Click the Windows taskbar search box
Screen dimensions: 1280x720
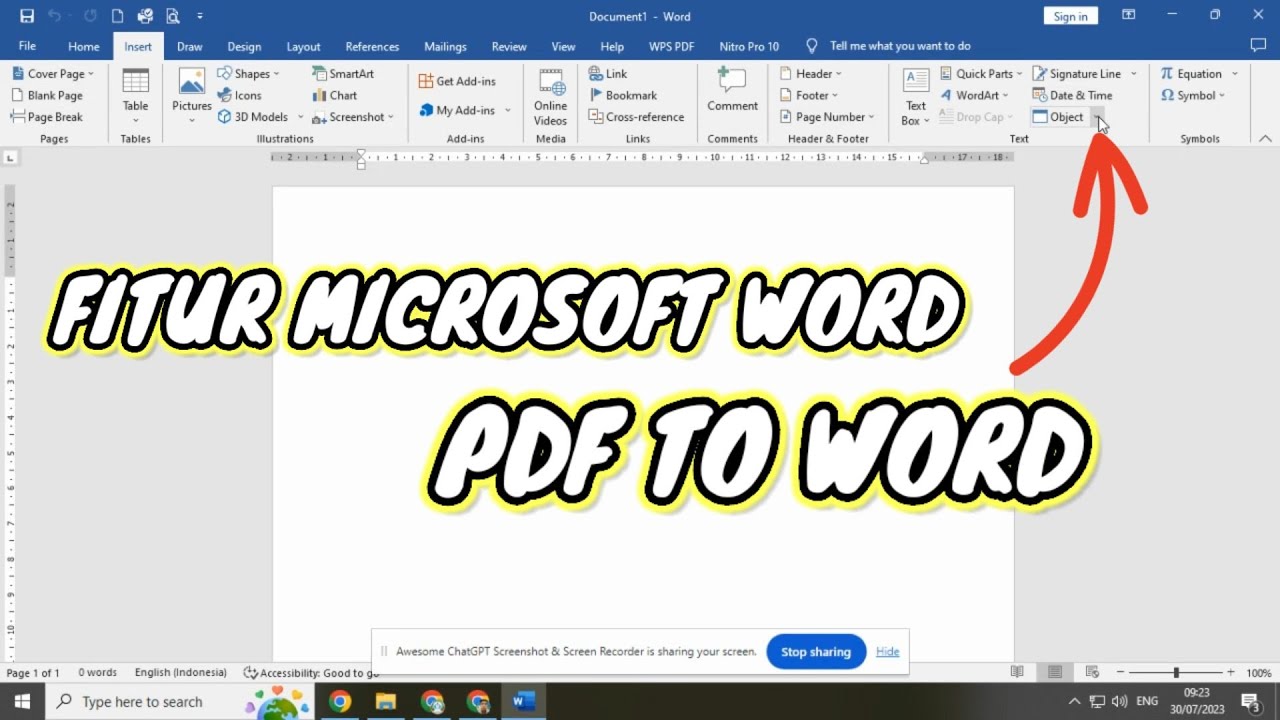[x=182, y=702]
